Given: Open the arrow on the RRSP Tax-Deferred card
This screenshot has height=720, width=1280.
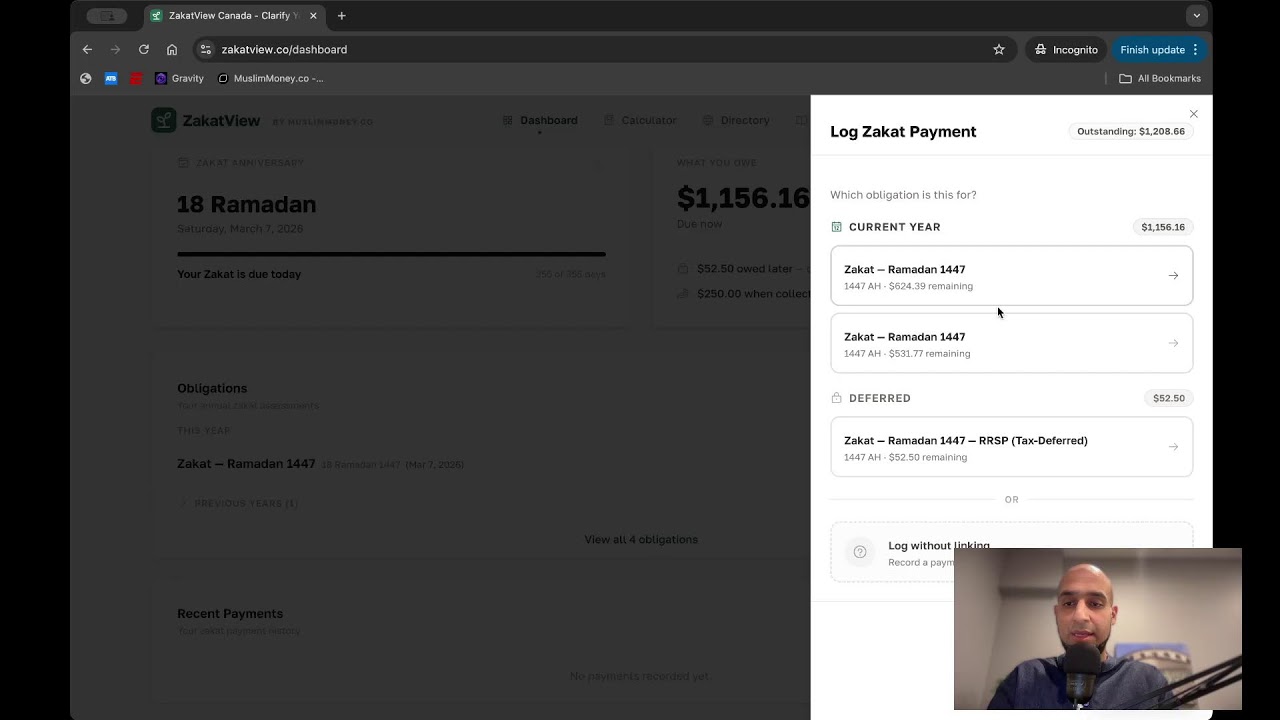Looking at the screenshot, I should coord(1173,447).
